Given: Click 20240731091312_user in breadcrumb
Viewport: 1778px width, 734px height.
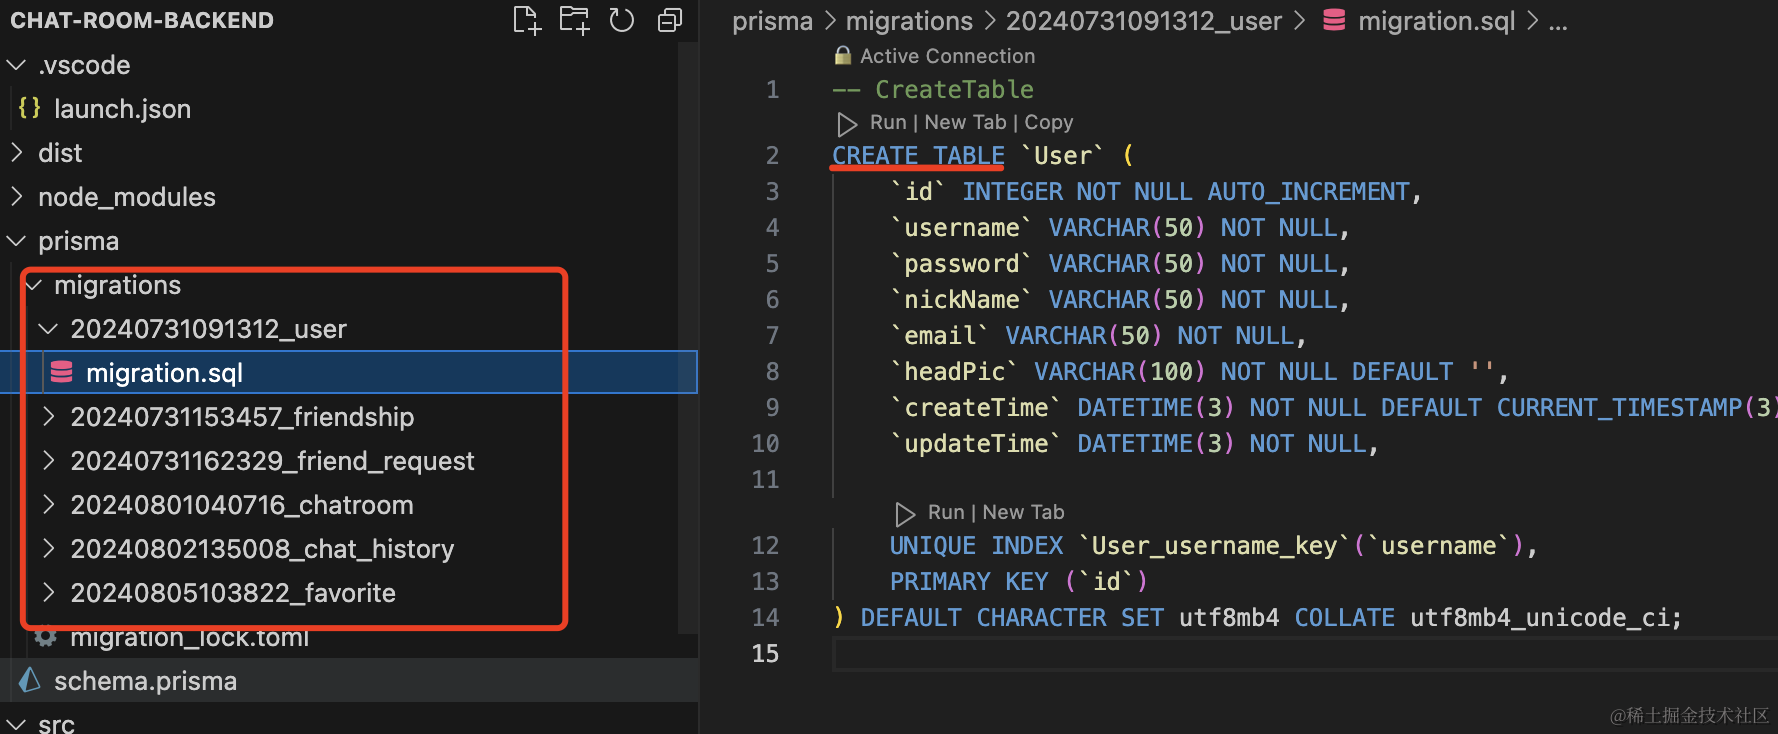Looking at the screenshot, I should pos(1143,21).
